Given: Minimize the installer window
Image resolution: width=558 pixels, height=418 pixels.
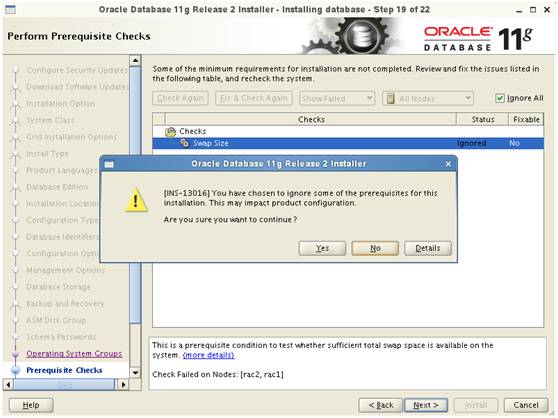Looking at the screenshot, I should [519, 10].
